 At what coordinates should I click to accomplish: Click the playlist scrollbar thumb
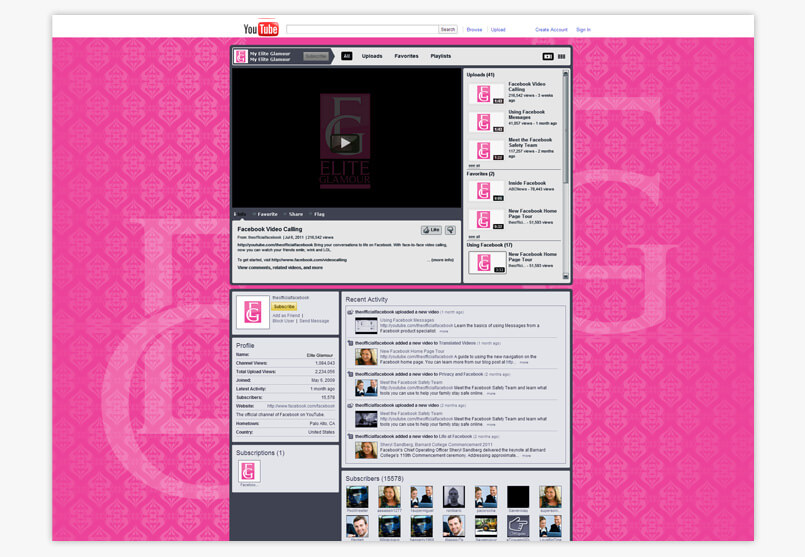566,129
